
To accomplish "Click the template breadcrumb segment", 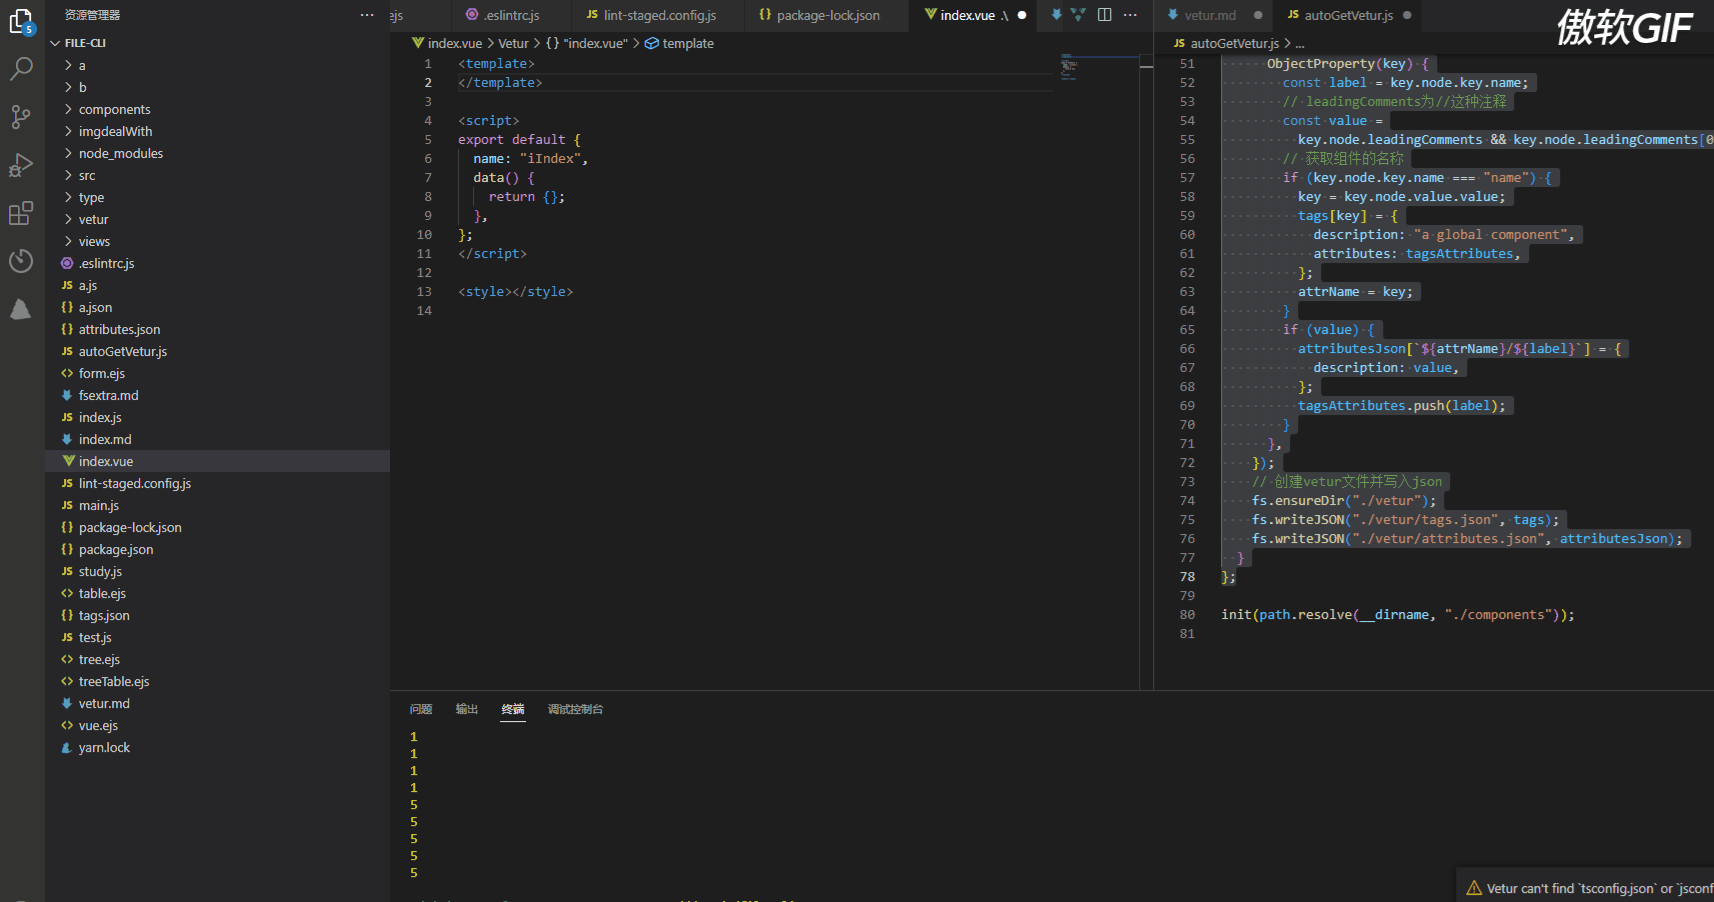I will click(687, 43).
